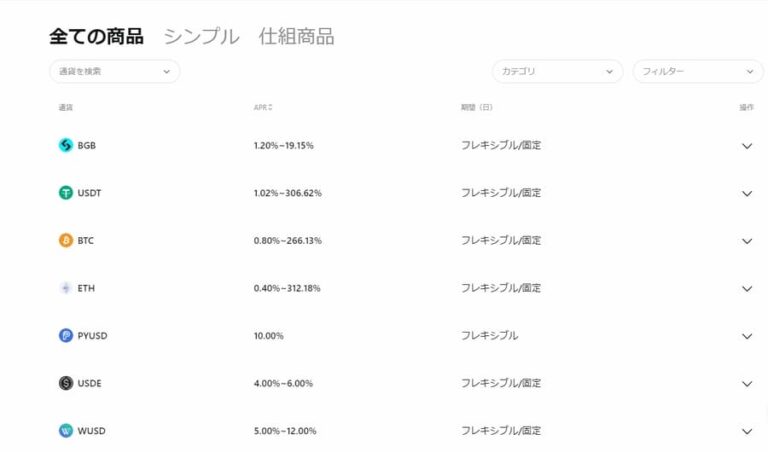Open the フィルター dropdown
The image size is (768, 452).
pos(698,72)
